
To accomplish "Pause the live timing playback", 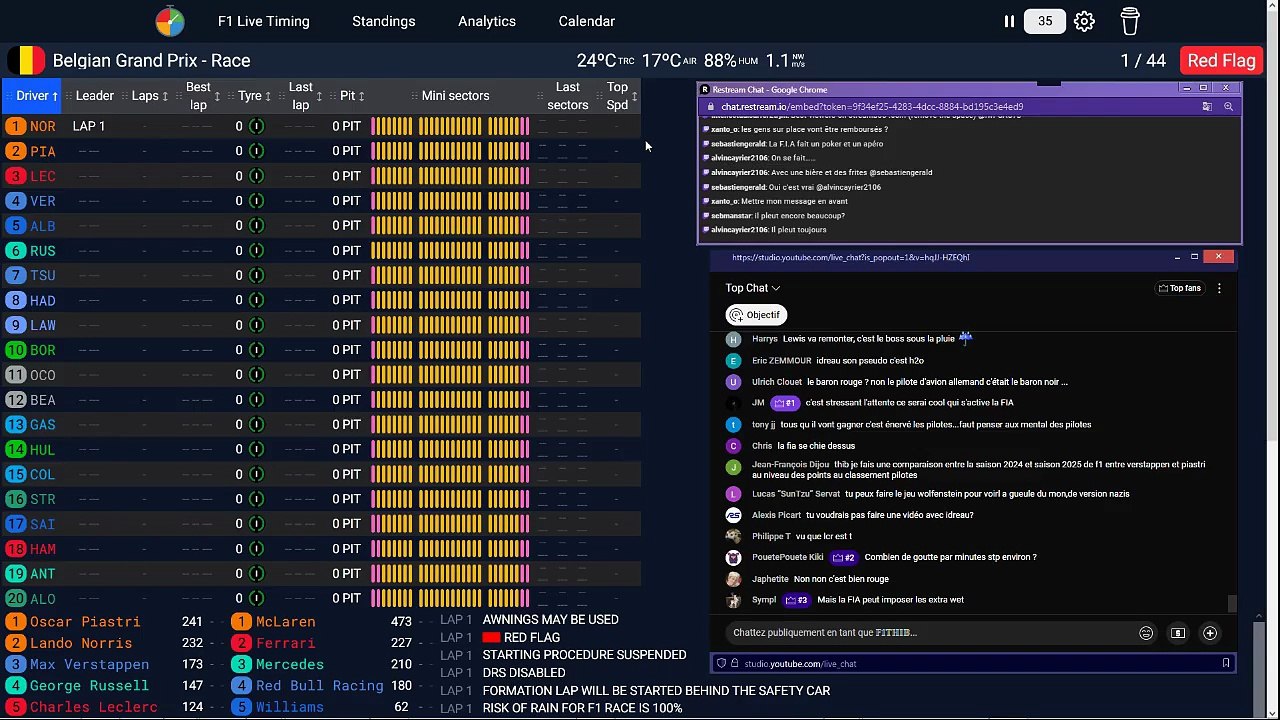I will pyautogui.click(x=1009, y=21).
